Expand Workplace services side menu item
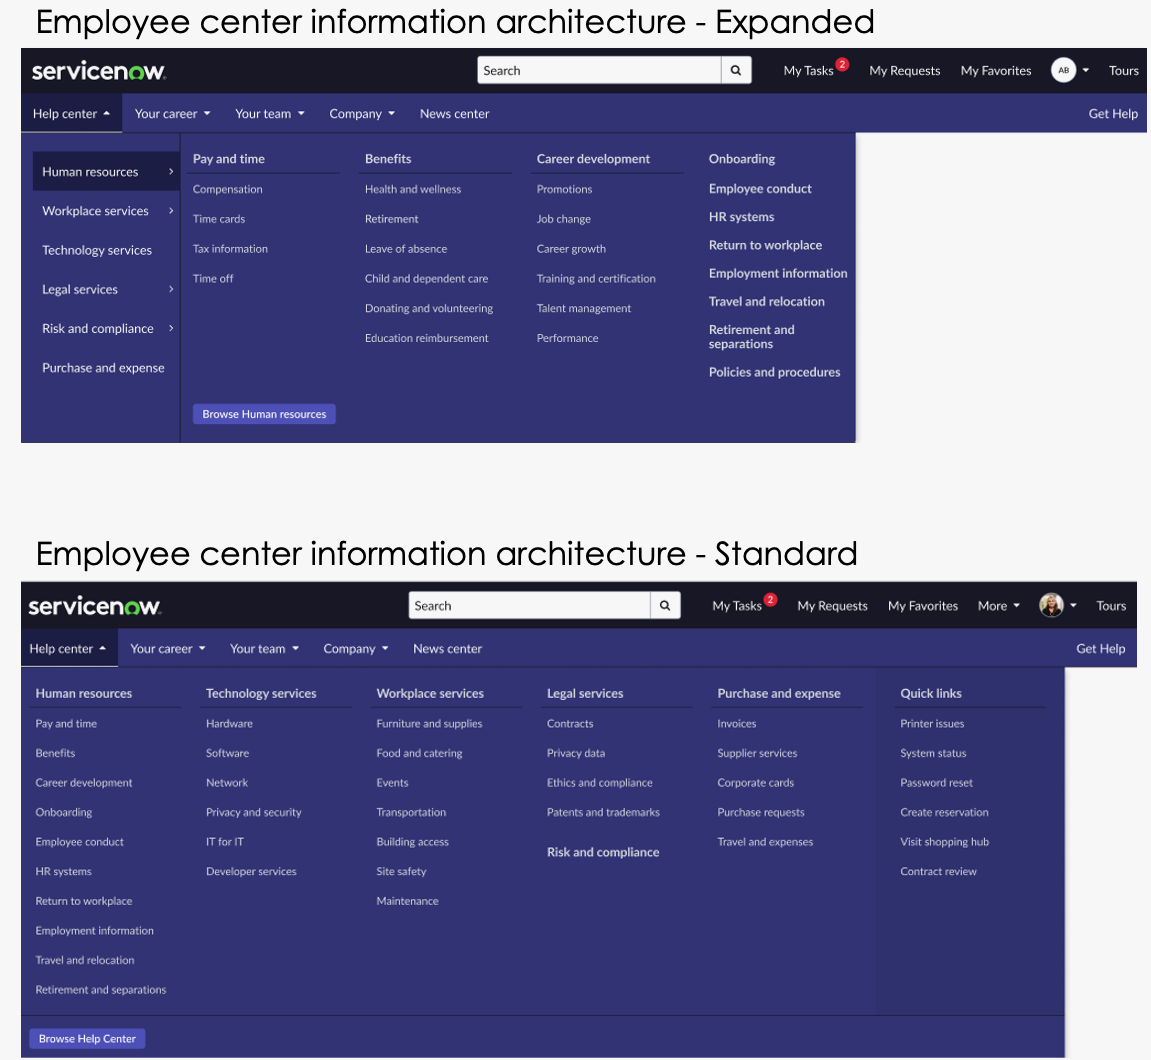 106,211
